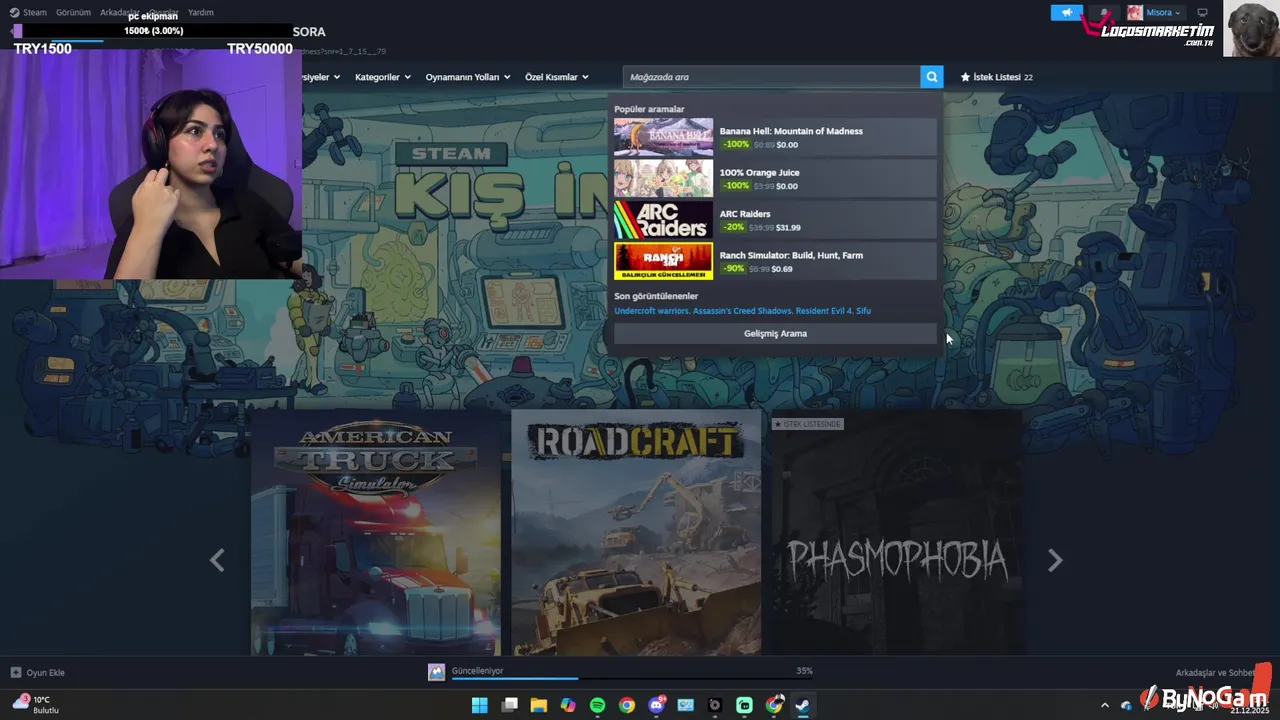Image resolution: width=1280 pixels, height=720 pixels.
Task: Open the announcements megaphone button
Action: pos(1066,12)
